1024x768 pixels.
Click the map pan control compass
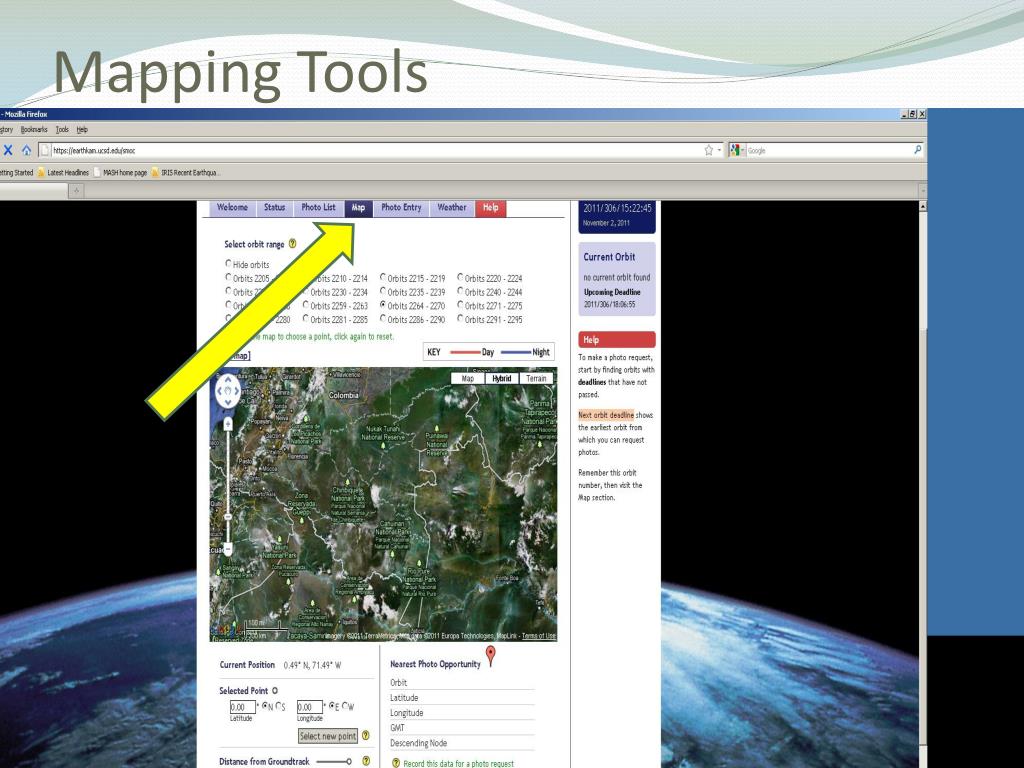[228, 391]
